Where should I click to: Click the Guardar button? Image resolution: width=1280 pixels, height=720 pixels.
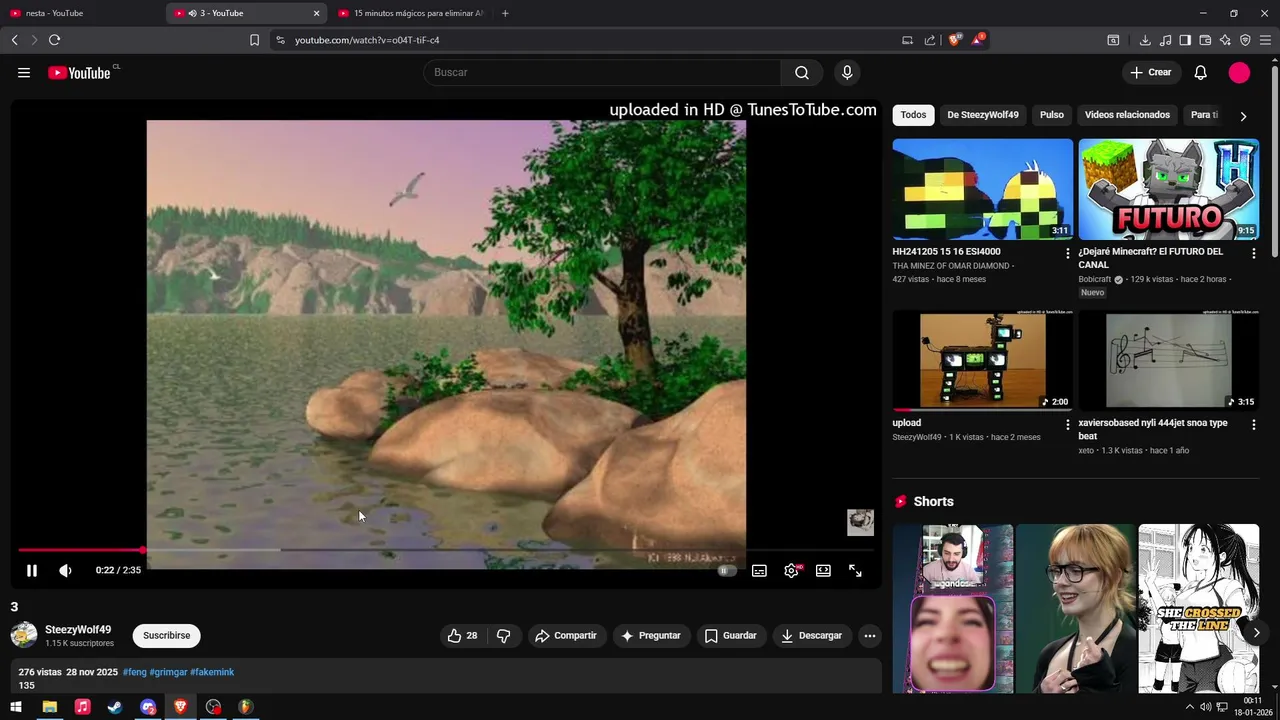pos(730,635)
